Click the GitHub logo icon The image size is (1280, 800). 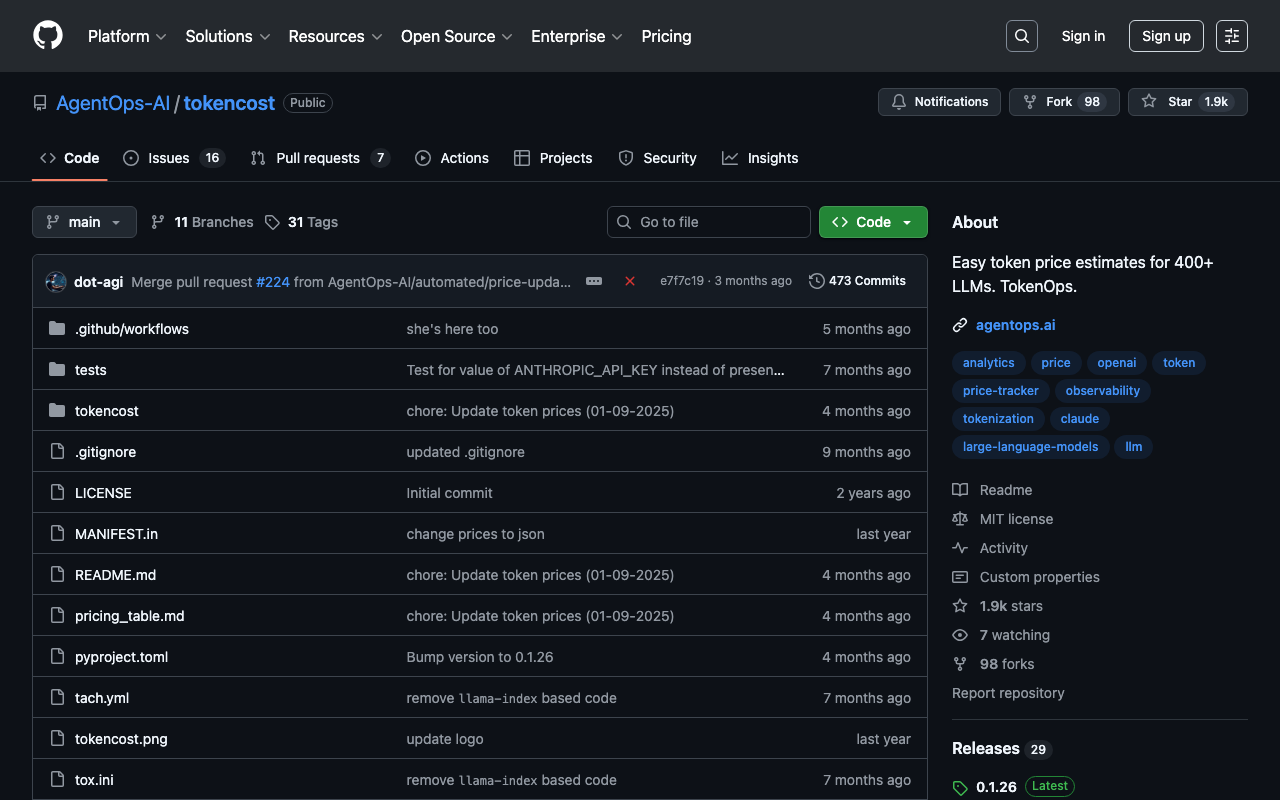tap(48, 36)
